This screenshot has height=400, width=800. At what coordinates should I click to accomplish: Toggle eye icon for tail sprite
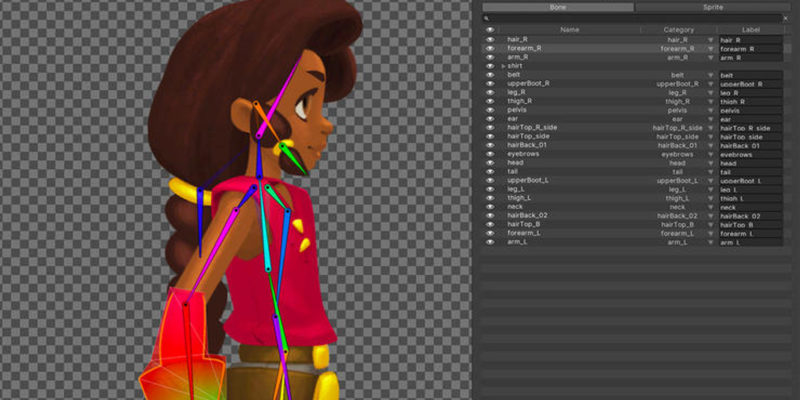point(490,171)
